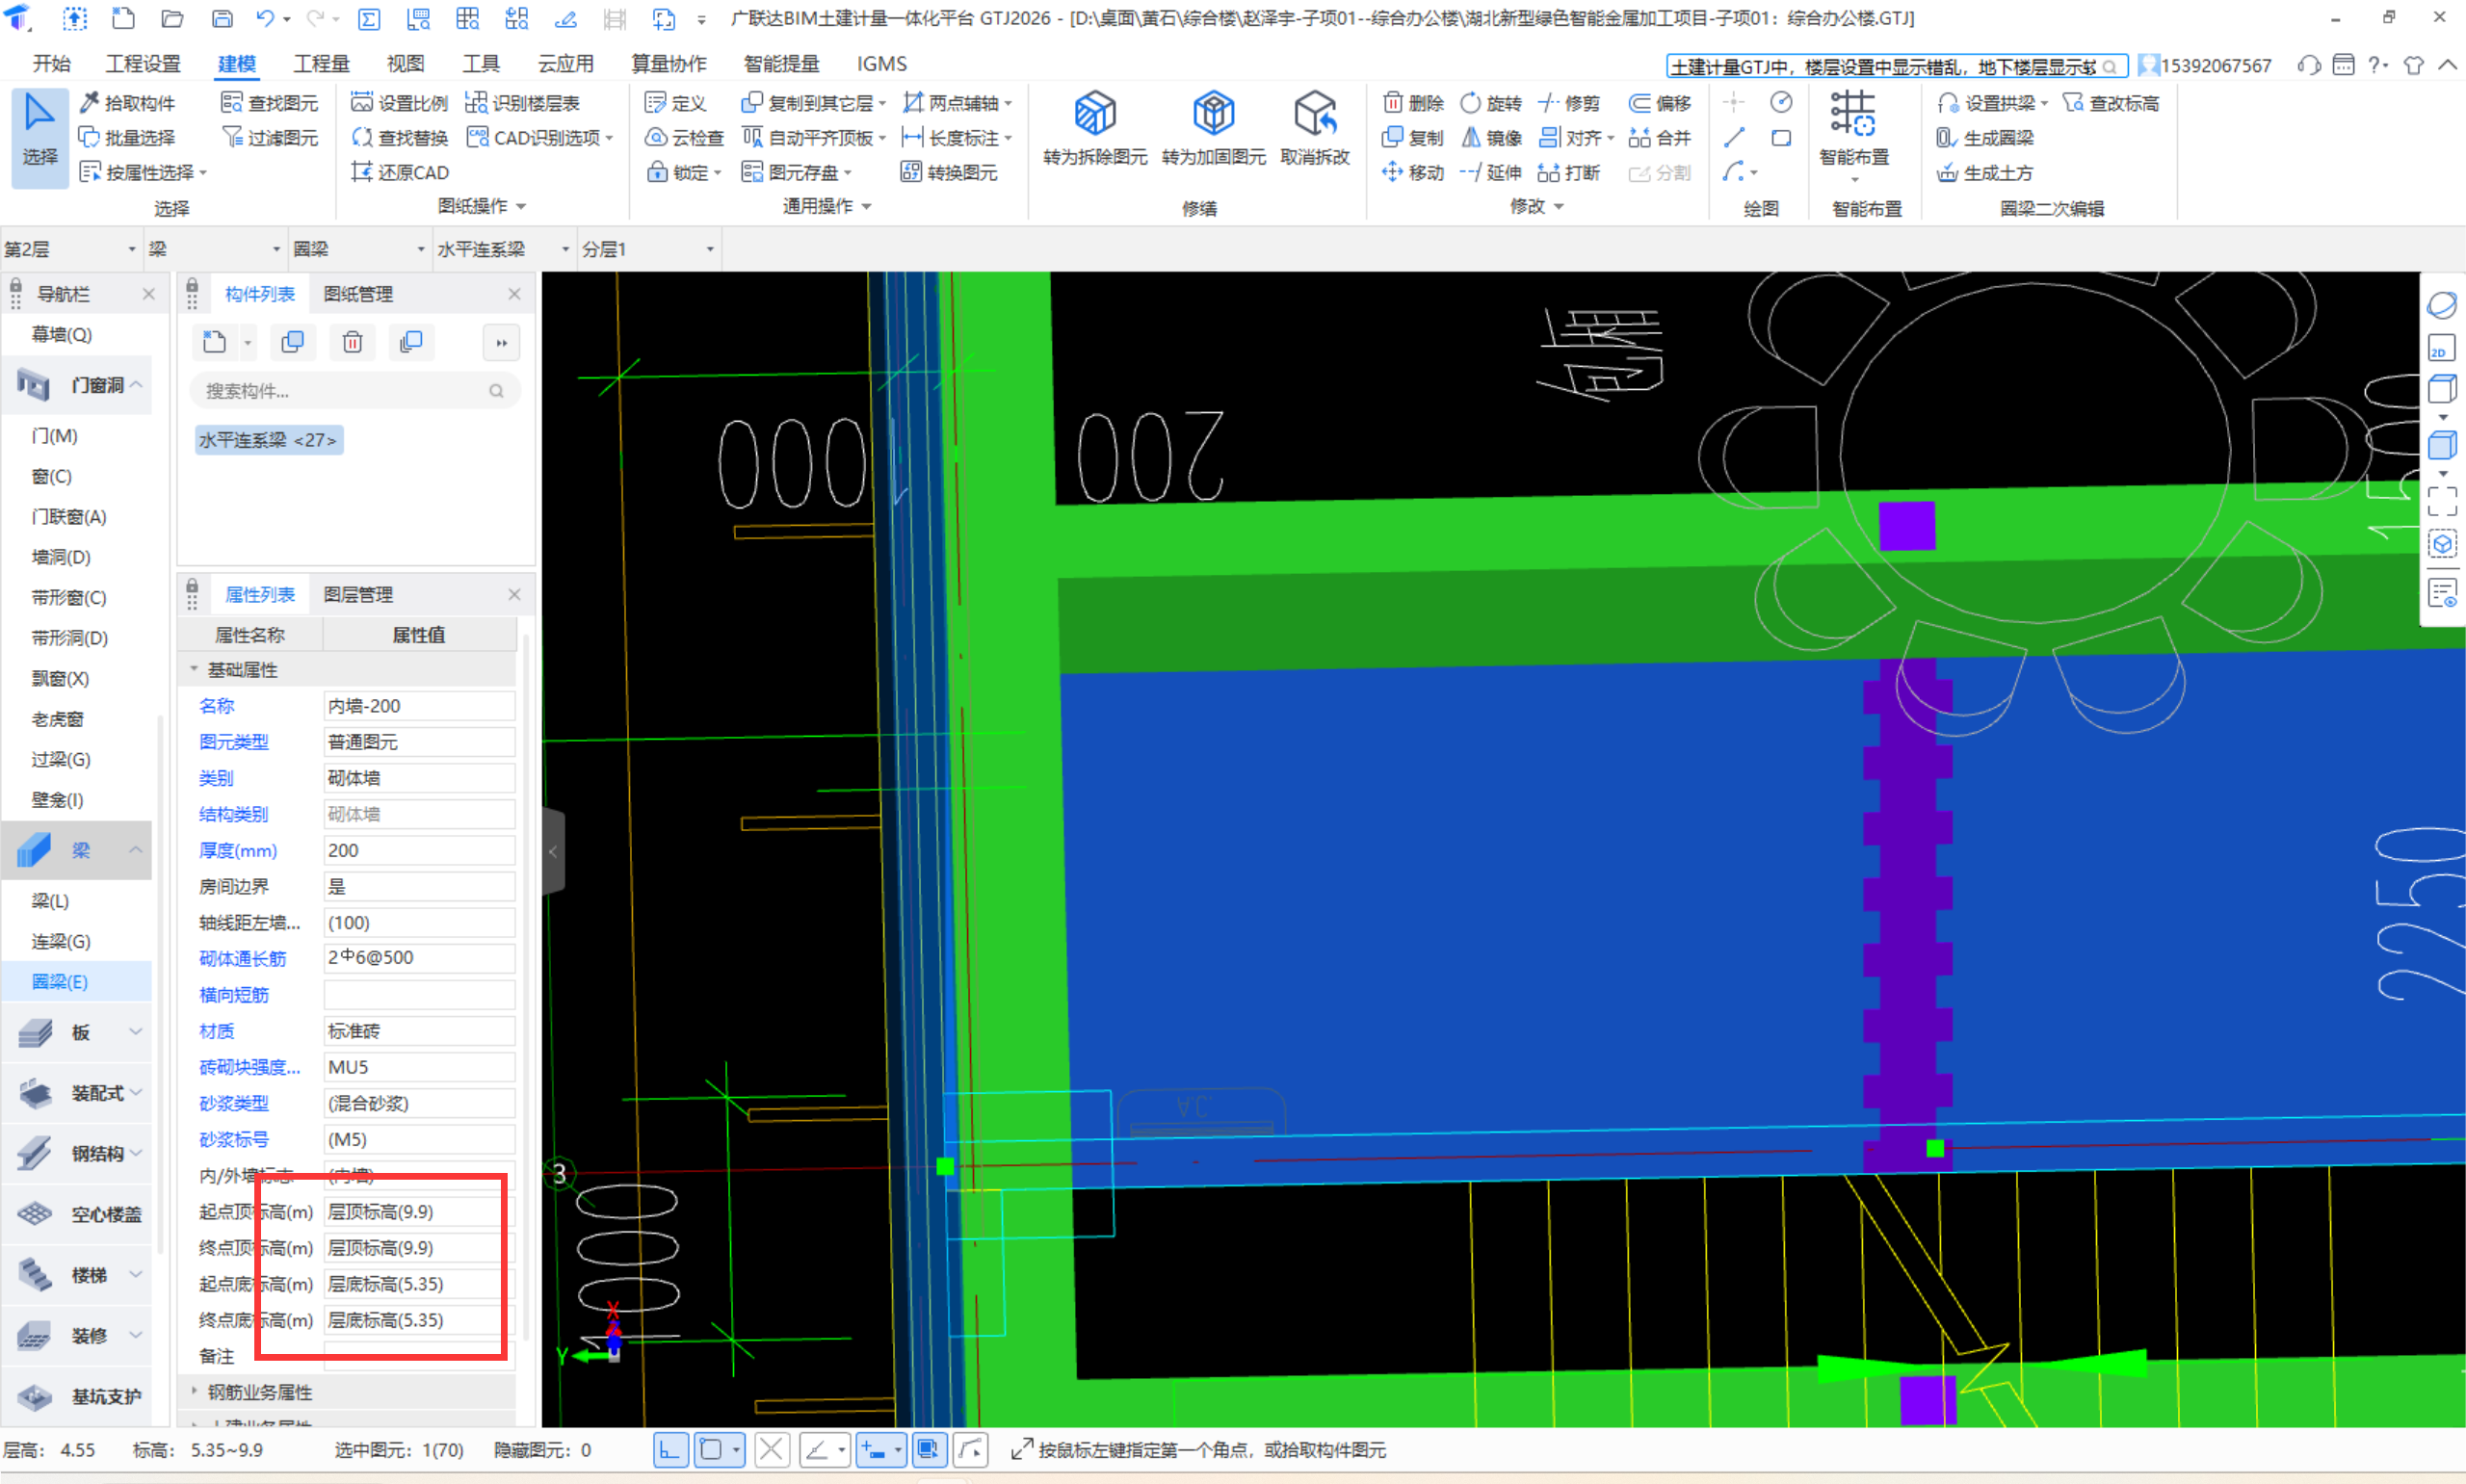The height and width of the screenshot is (1484, 2466).
Task: Open 梁 category dropdown
Action: pyautogui.click(x=215, y=249)
